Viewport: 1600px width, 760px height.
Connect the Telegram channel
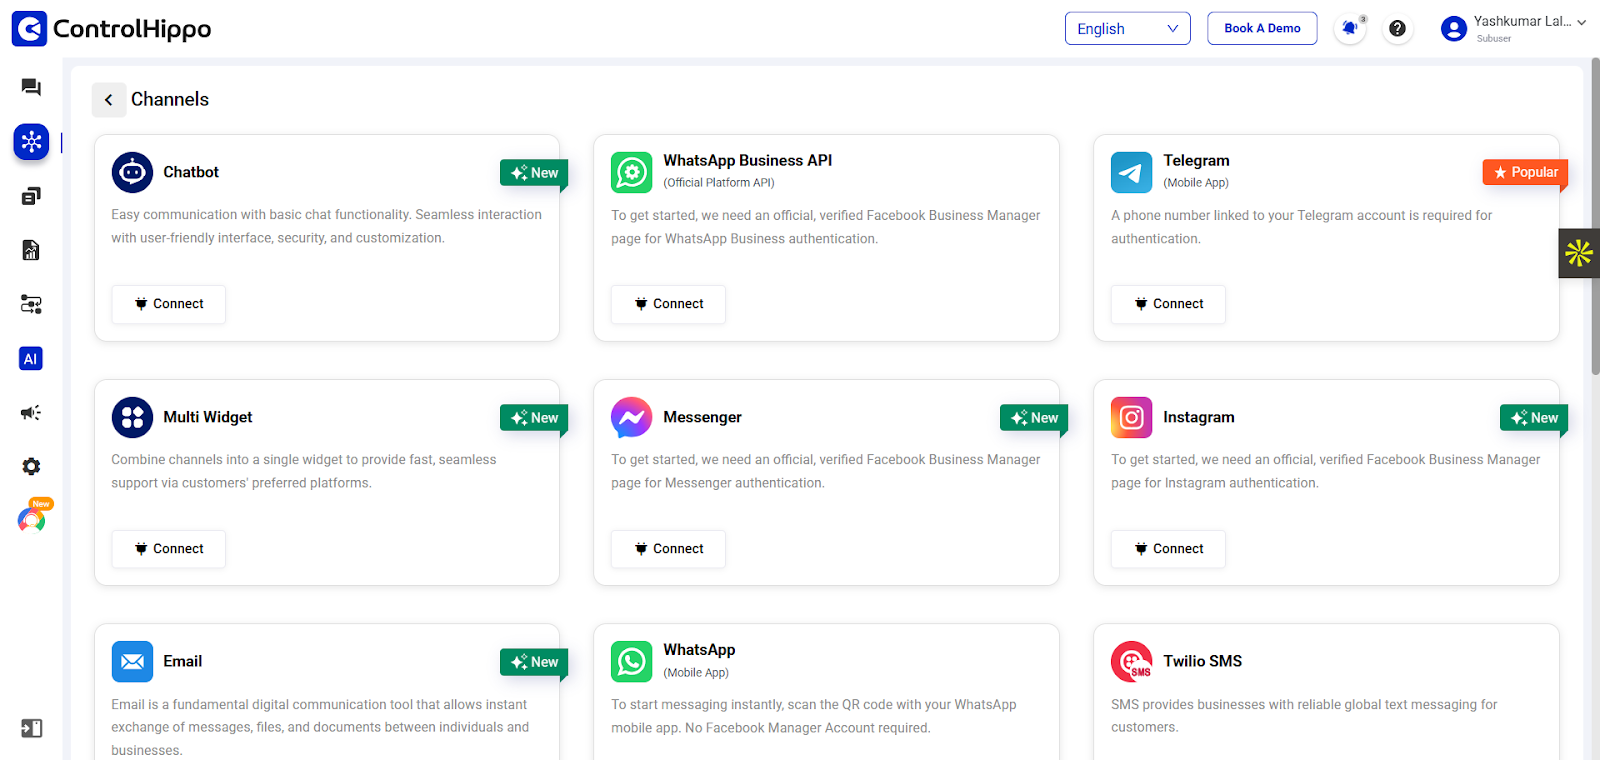coord(1169,304)
